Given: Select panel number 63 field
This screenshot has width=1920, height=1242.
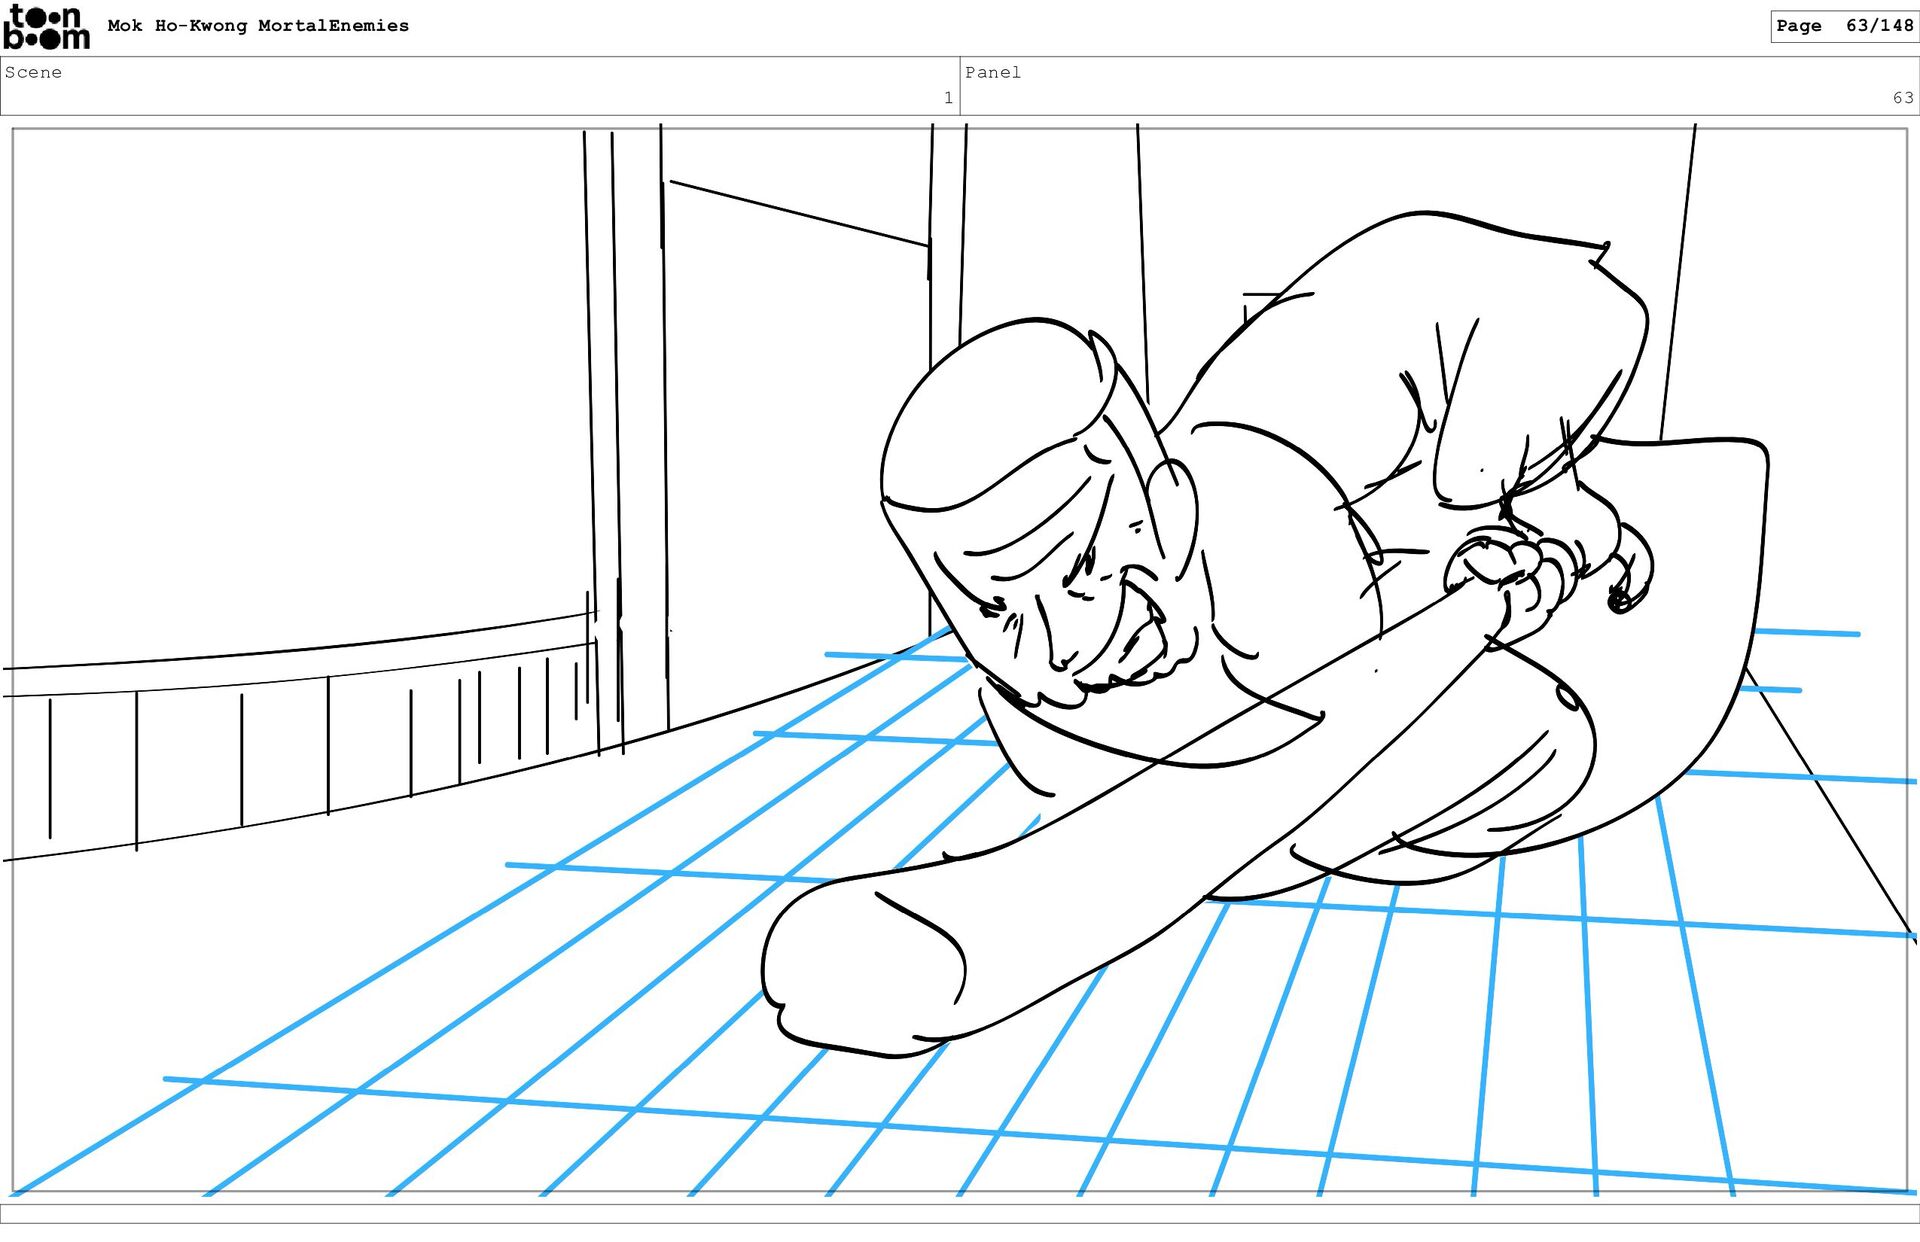Looking at the screenshot, I should (1902, 98).
